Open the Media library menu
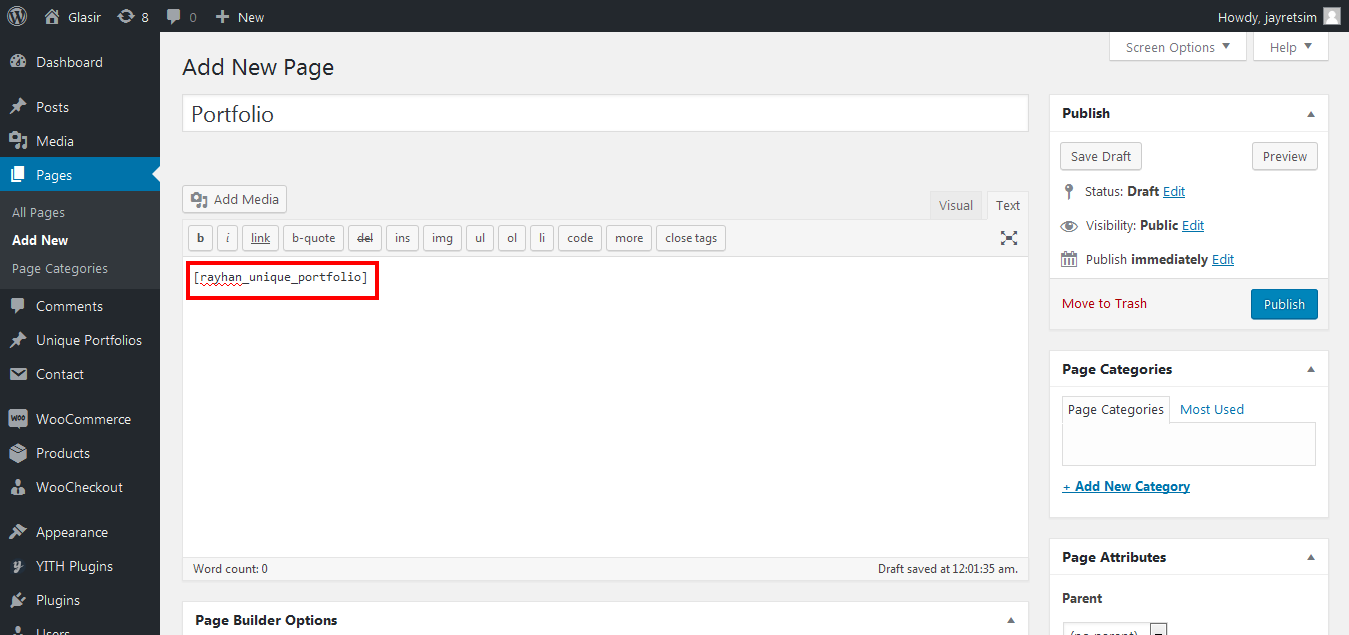Viewport: 1349px width, 635px height. (x=55, y=141)
